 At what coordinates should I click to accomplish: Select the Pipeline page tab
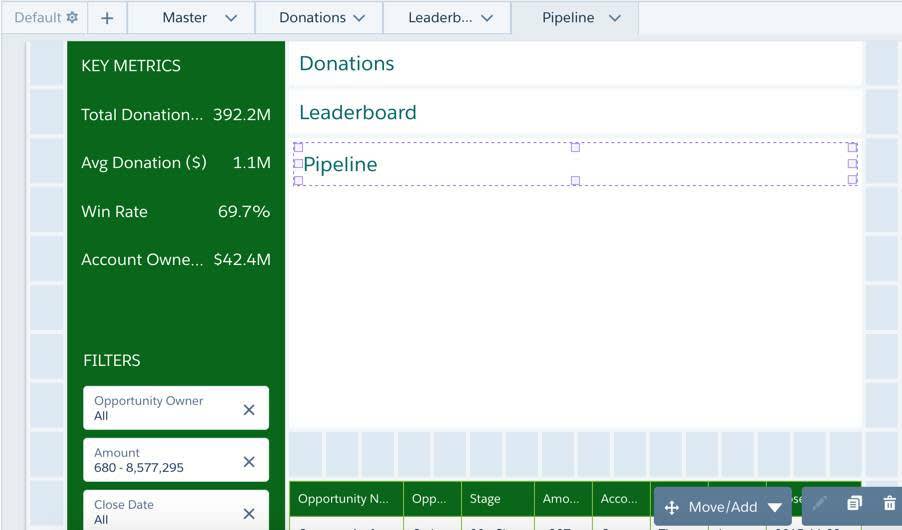tap(568, 18)
